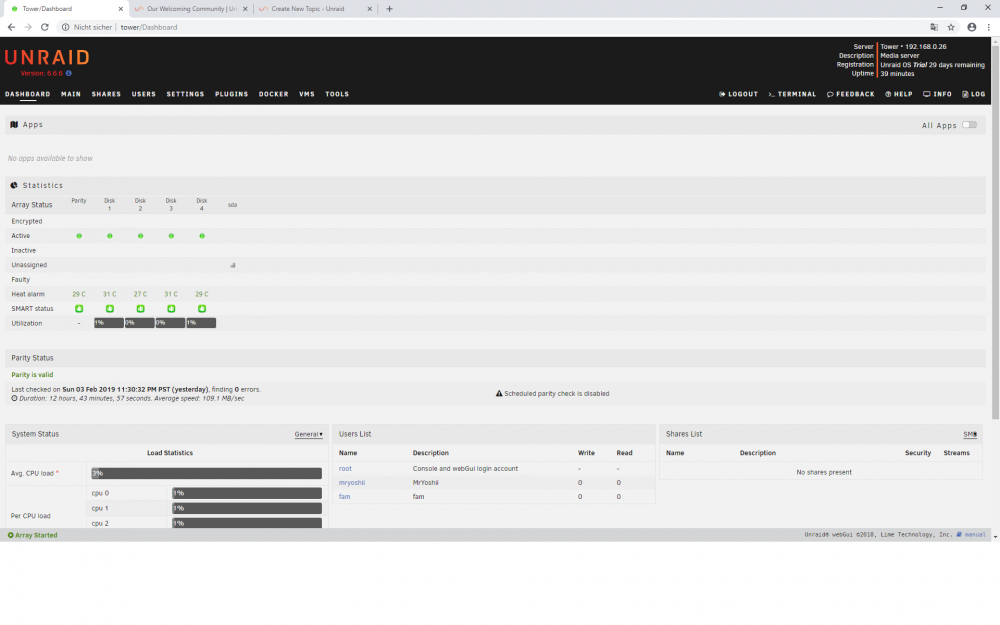Image resolution: width=1000 pixels, height=625 pixels.
Task: Reload the page in browser
Action: [x=45, y=27]
